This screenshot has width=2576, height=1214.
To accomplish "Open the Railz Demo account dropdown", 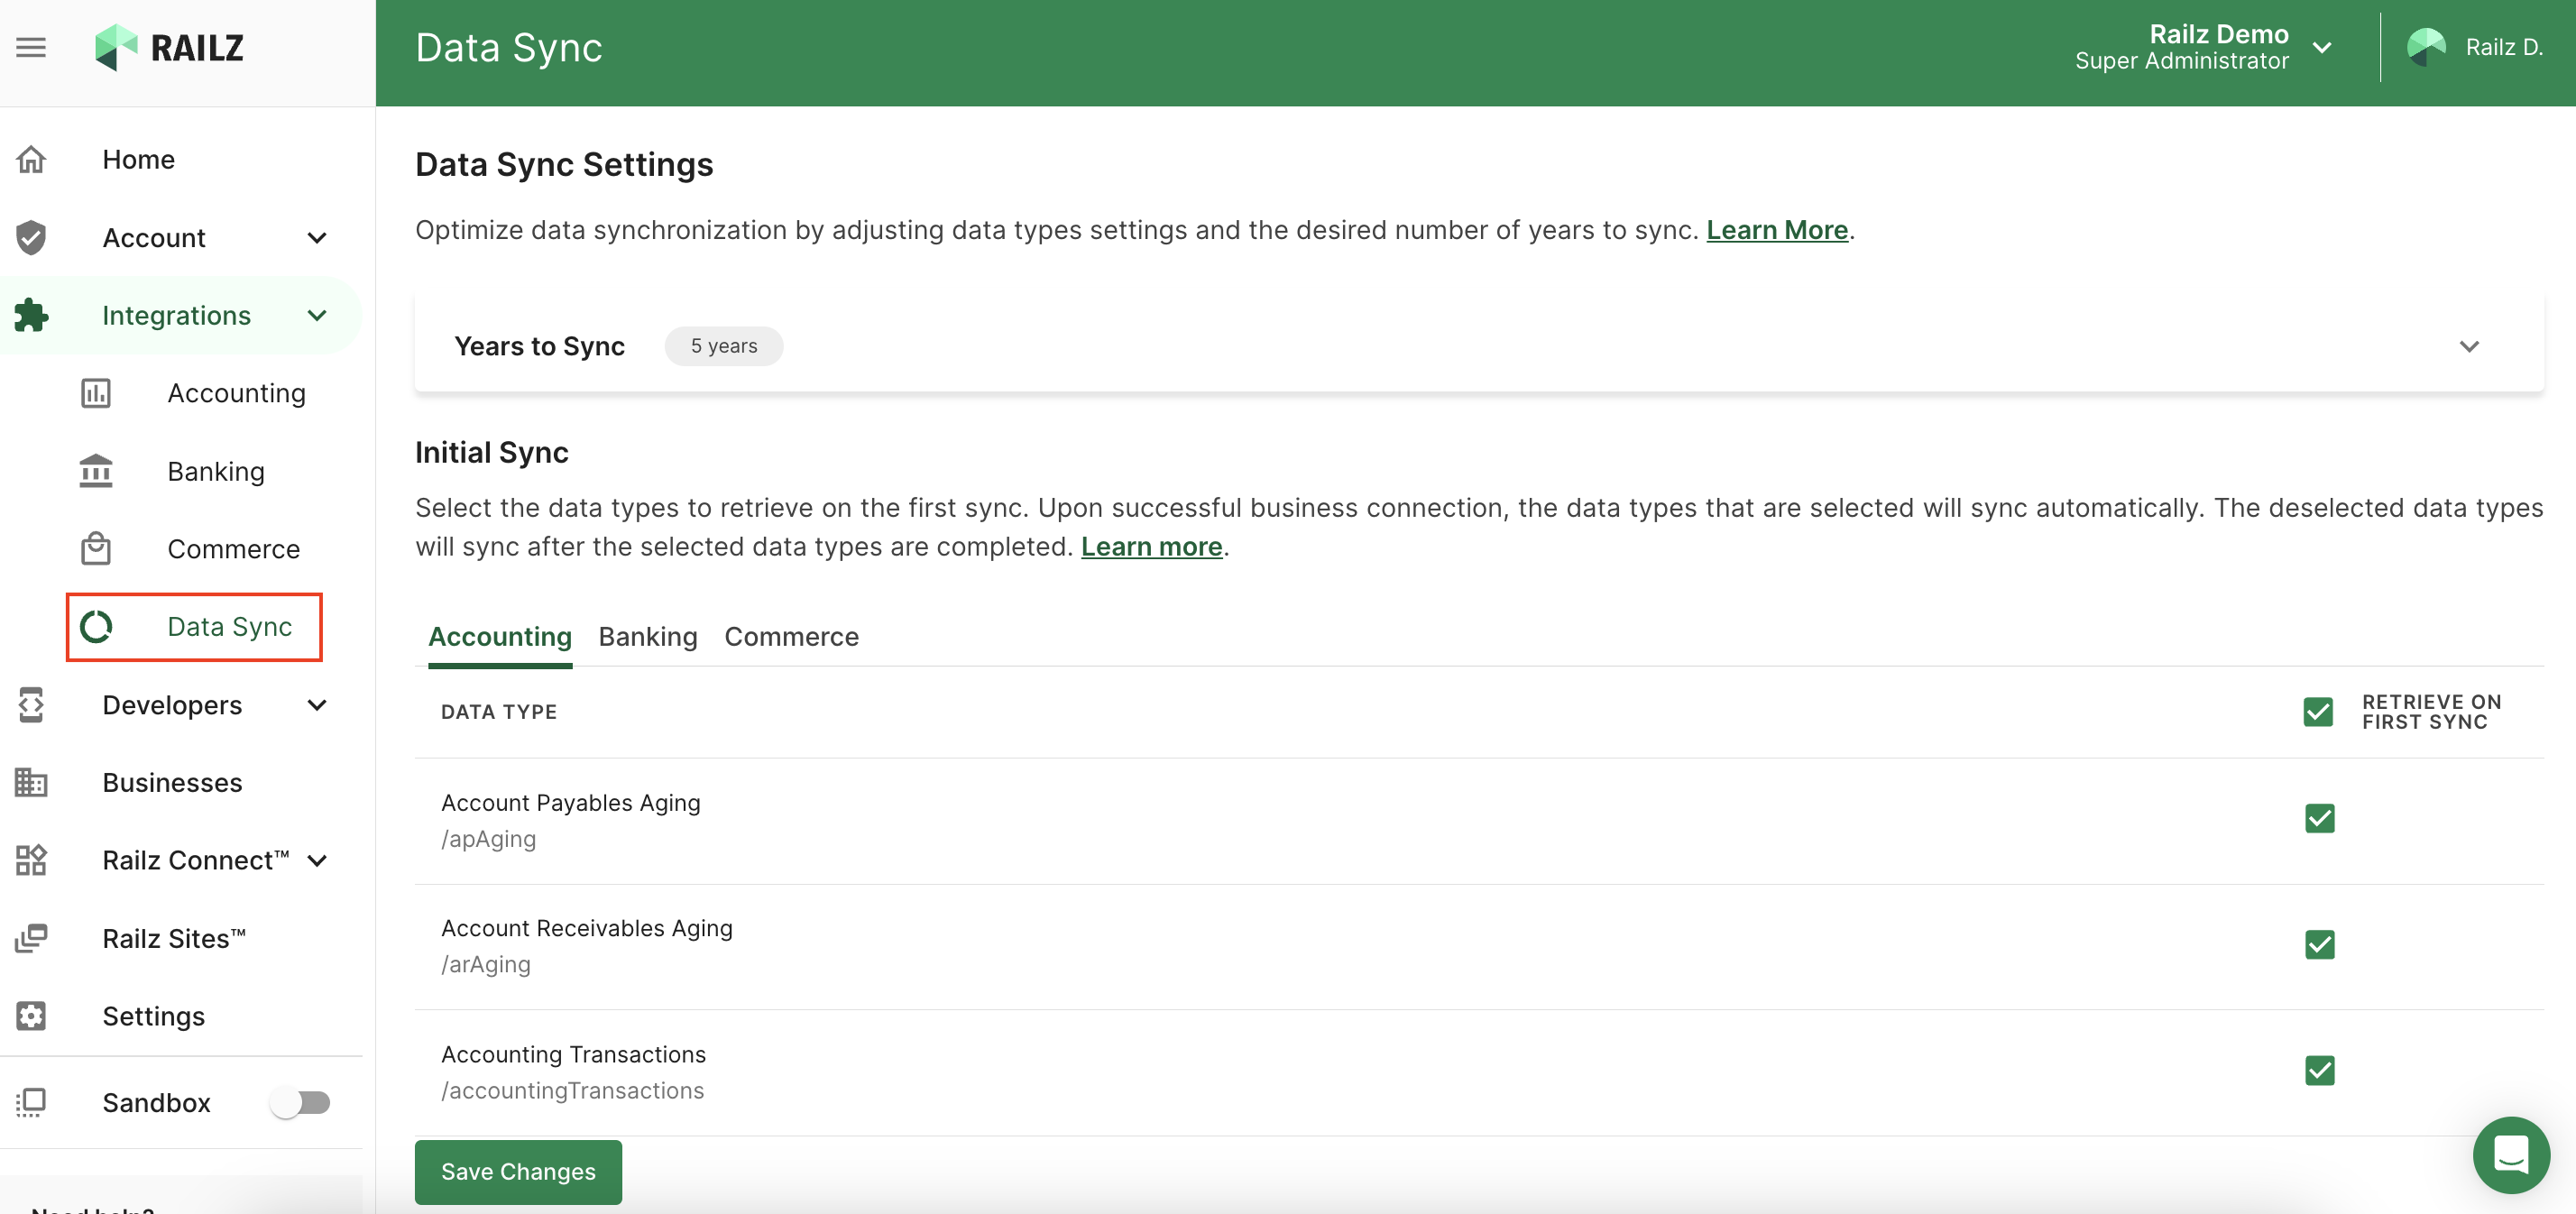I will pos(2322,47).
